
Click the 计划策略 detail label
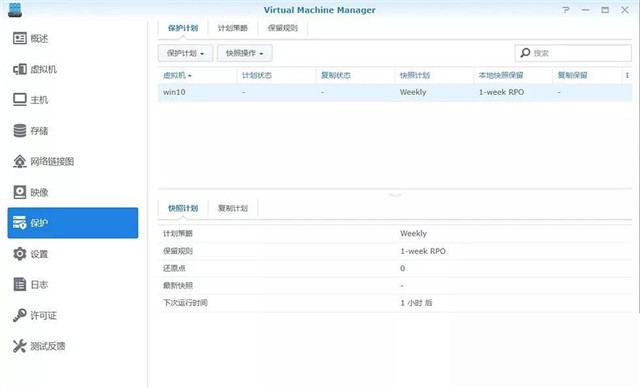(x=178, y=234)
